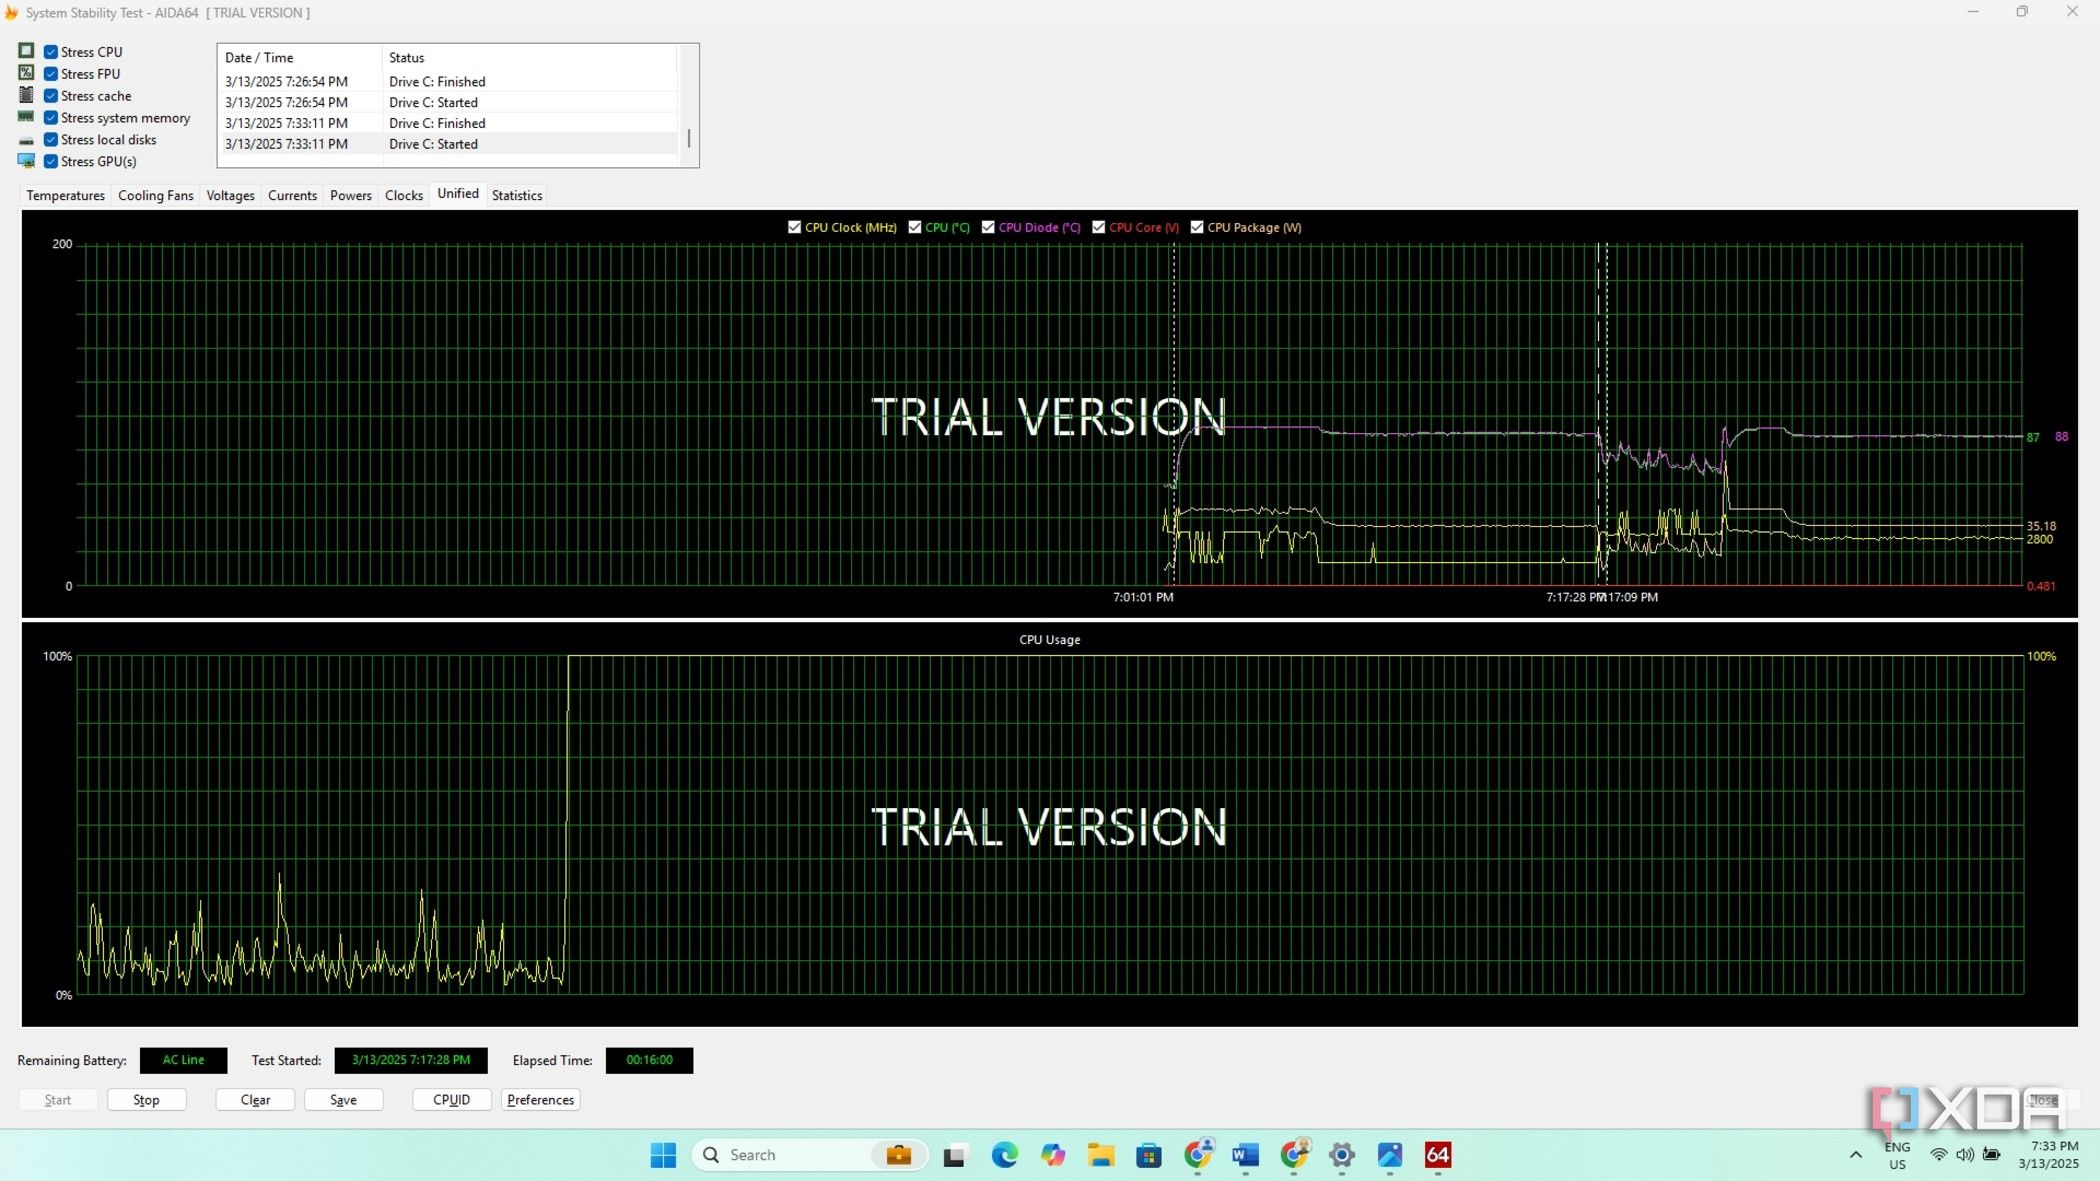Select the Voltages tab
This screenshot has width=2100, height=1181.
tap(230, 196)
